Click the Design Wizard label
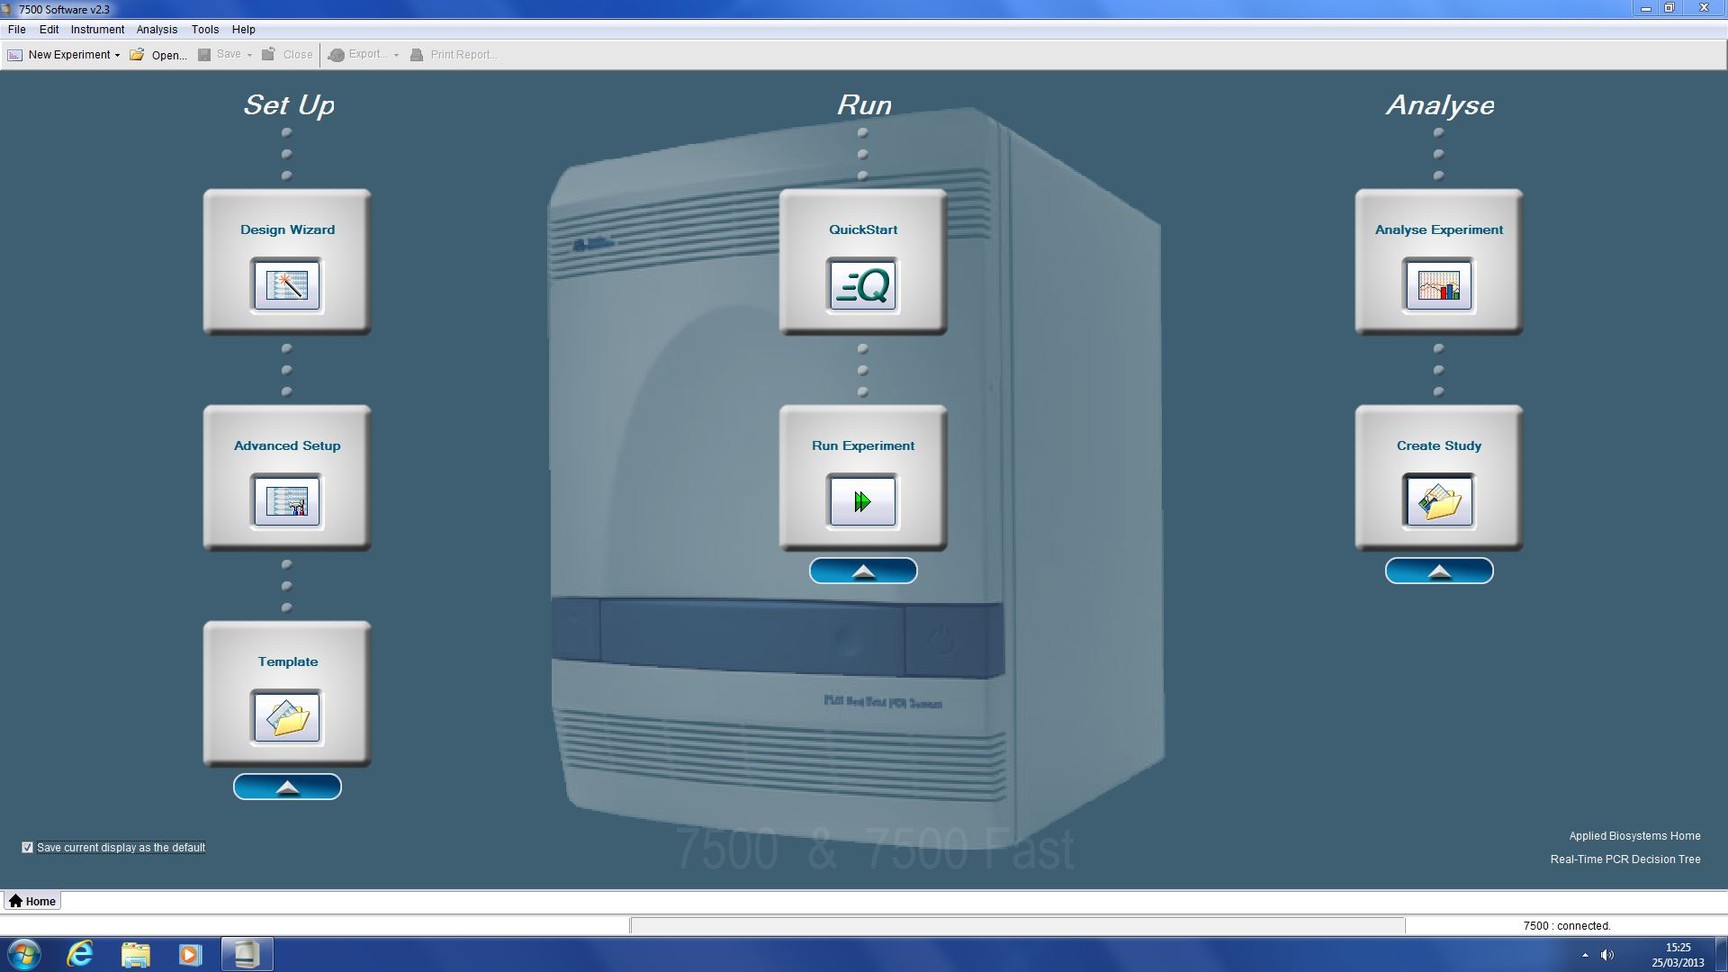Screen dimensions: 1728x972 pyautogui.click(x=287, y=229)
